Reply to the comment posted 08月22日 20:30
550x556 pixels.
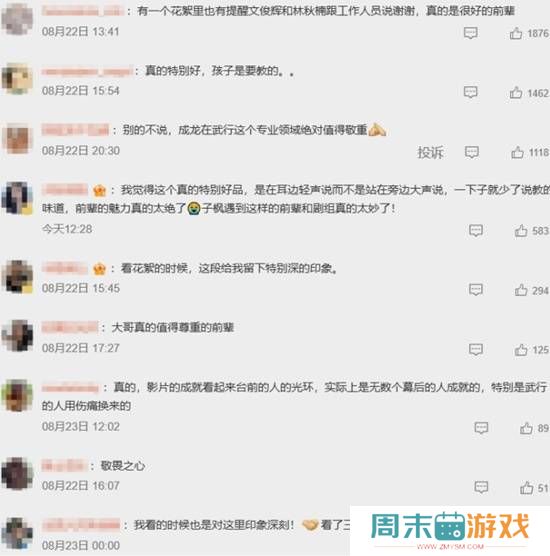tap(472, 152)
